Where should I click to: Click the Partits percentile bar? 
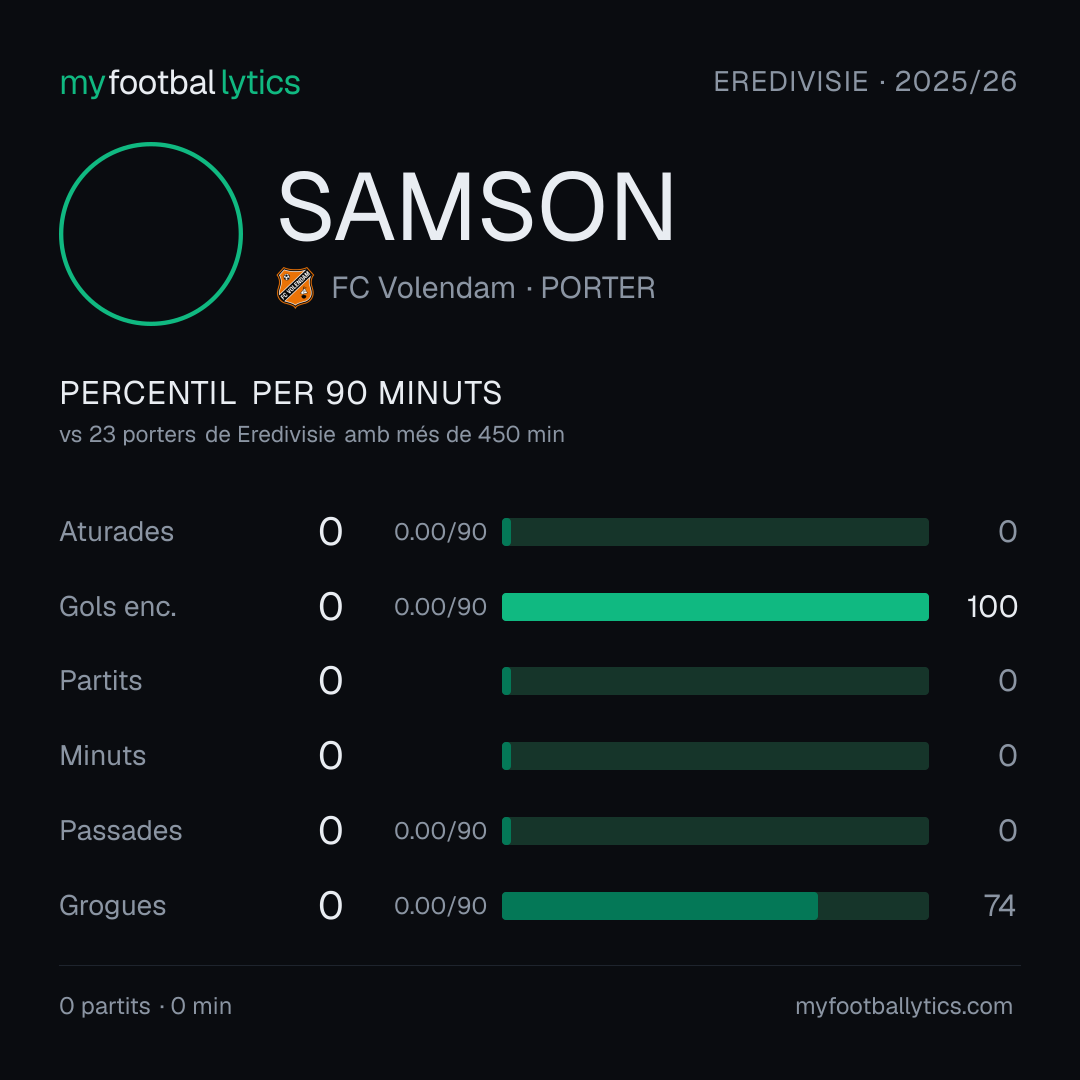point(715,681)
